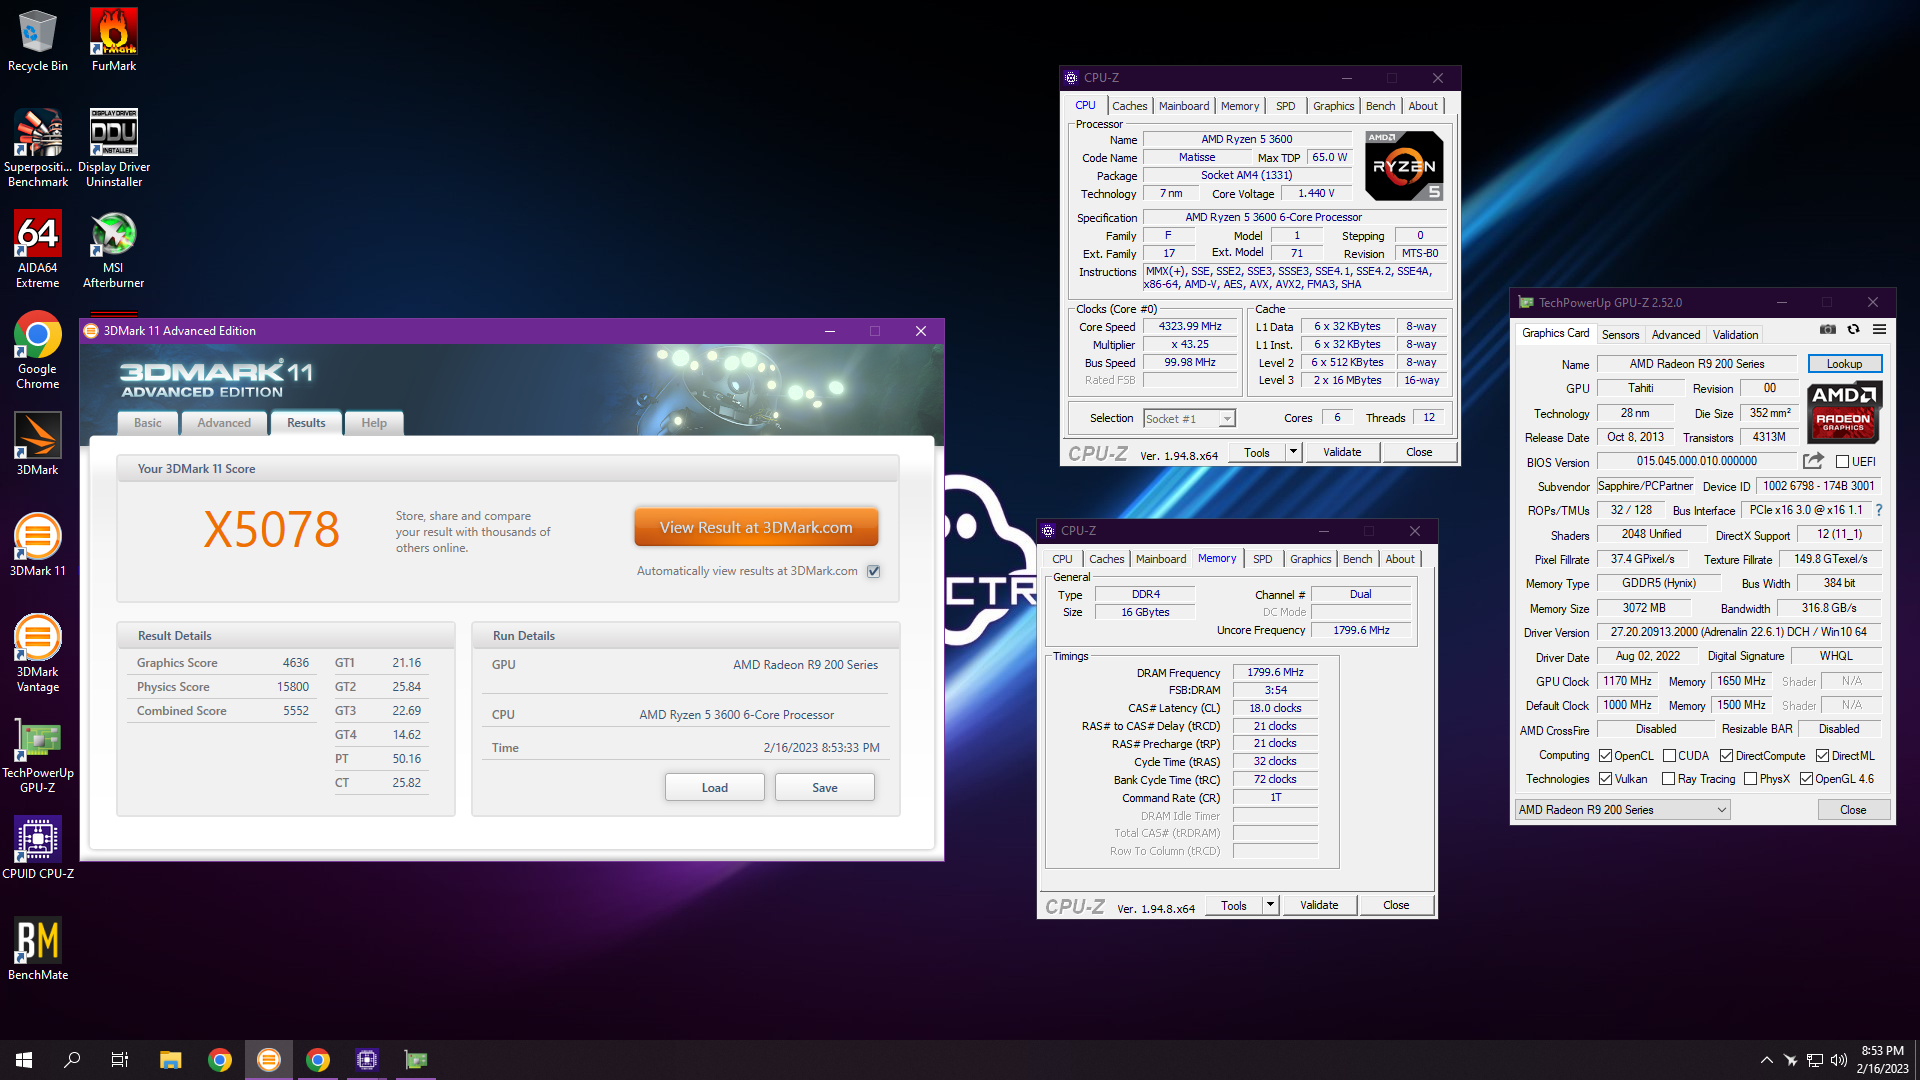Open Task View on the taskbar
Viewport: 1920px width, 1080px height.
click(x=120, y=1060)
